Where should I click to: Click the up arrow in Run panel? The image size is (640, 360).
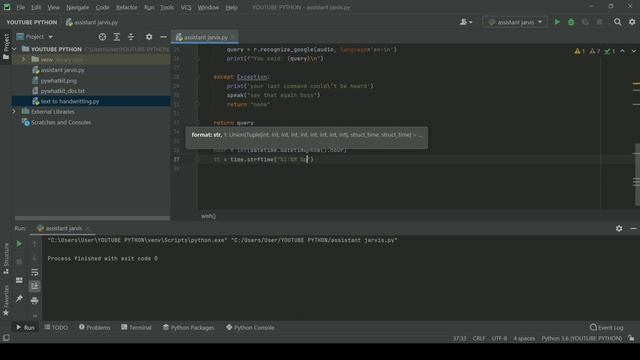point(35,244)
